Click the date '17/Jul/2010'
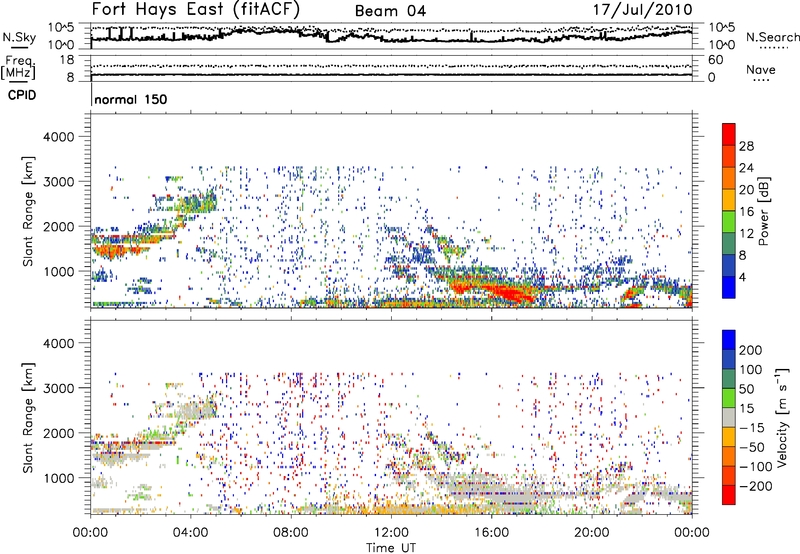The image size is (800, 554). coord(642,10)
